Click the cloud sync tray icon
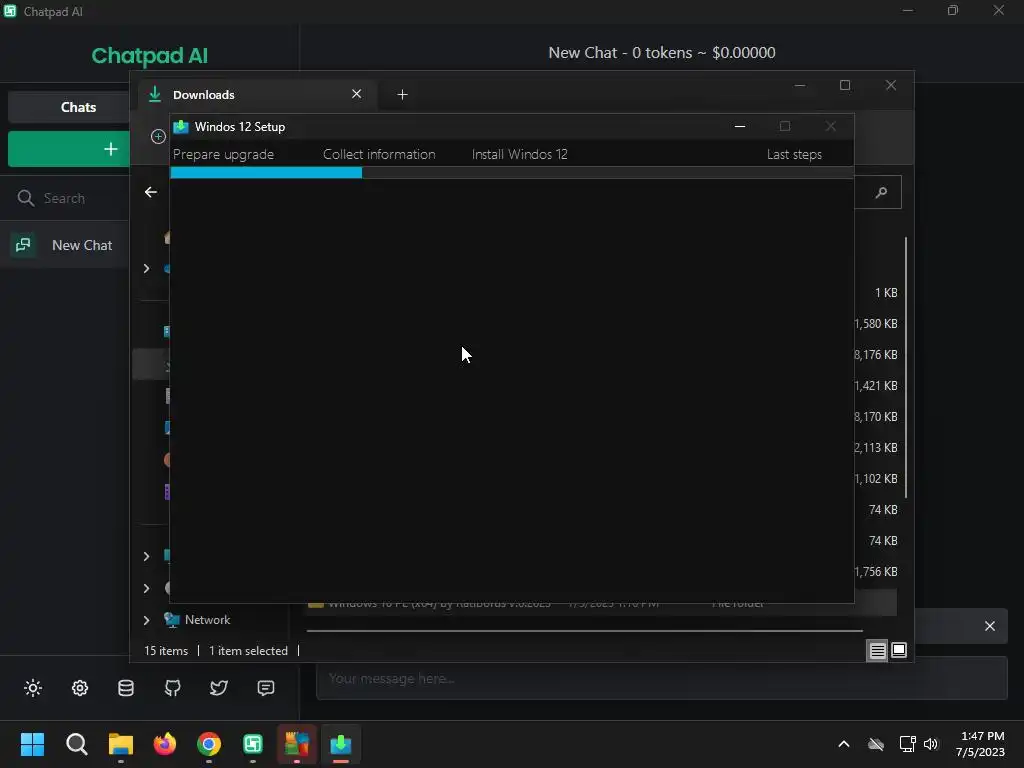1024x768 pixels. tap(876, 744)
